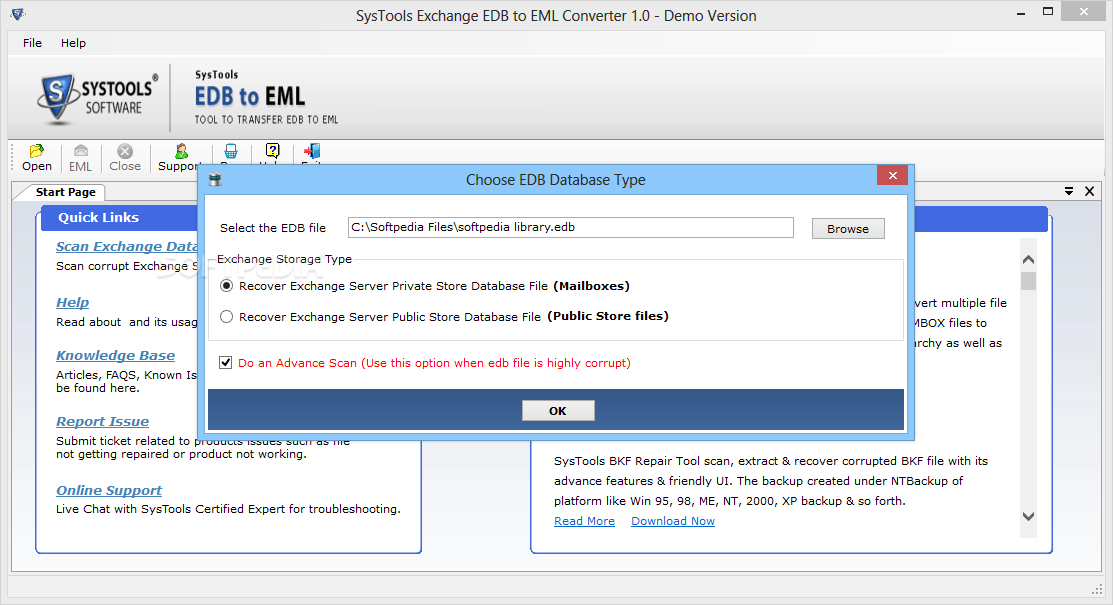The width and height of the screenshot is (1113, 605).
Task: Select Private Store Database File (Mailboxes) radio
Action: (x=226, y=285)
